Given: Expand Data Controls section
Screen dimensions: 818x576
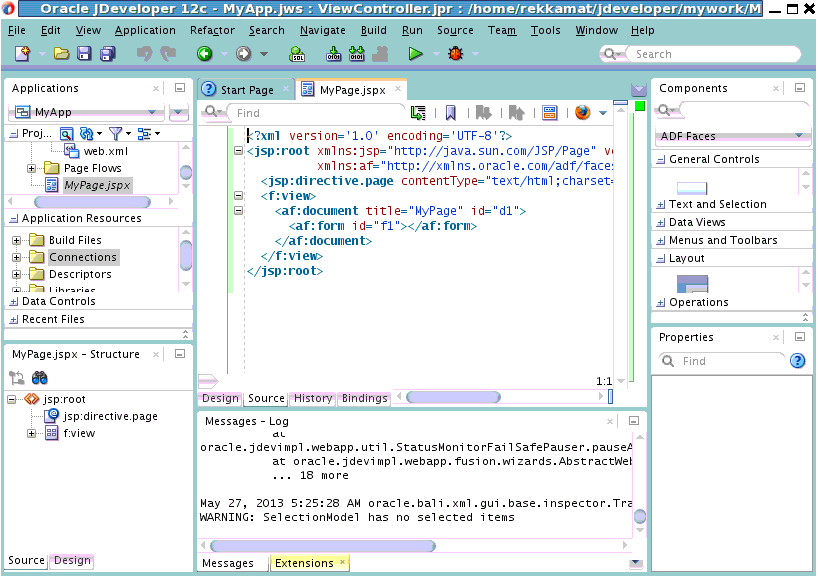Looking at the screenshot, I should pyautogui.click(x=14, y=302).
